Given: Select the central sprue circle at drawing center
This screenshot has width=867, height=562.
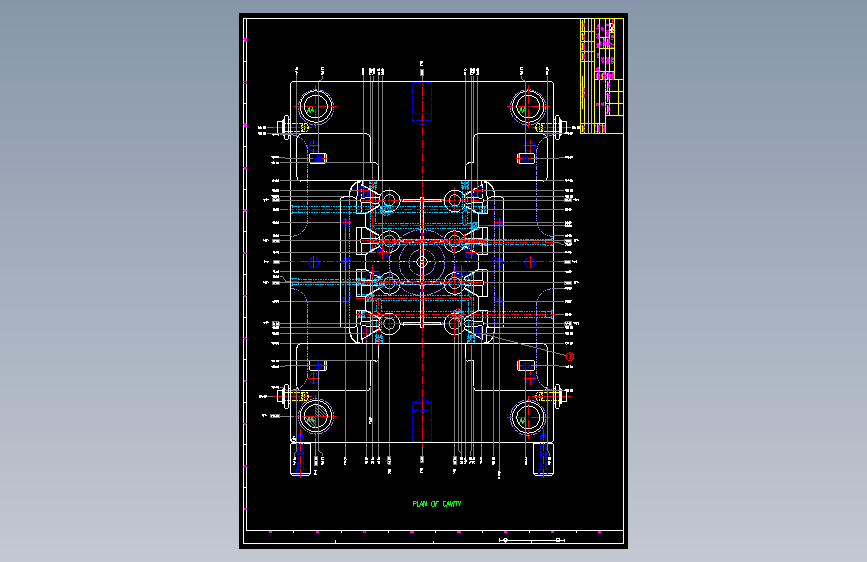Looking at the screenshot, I should 422,262.
